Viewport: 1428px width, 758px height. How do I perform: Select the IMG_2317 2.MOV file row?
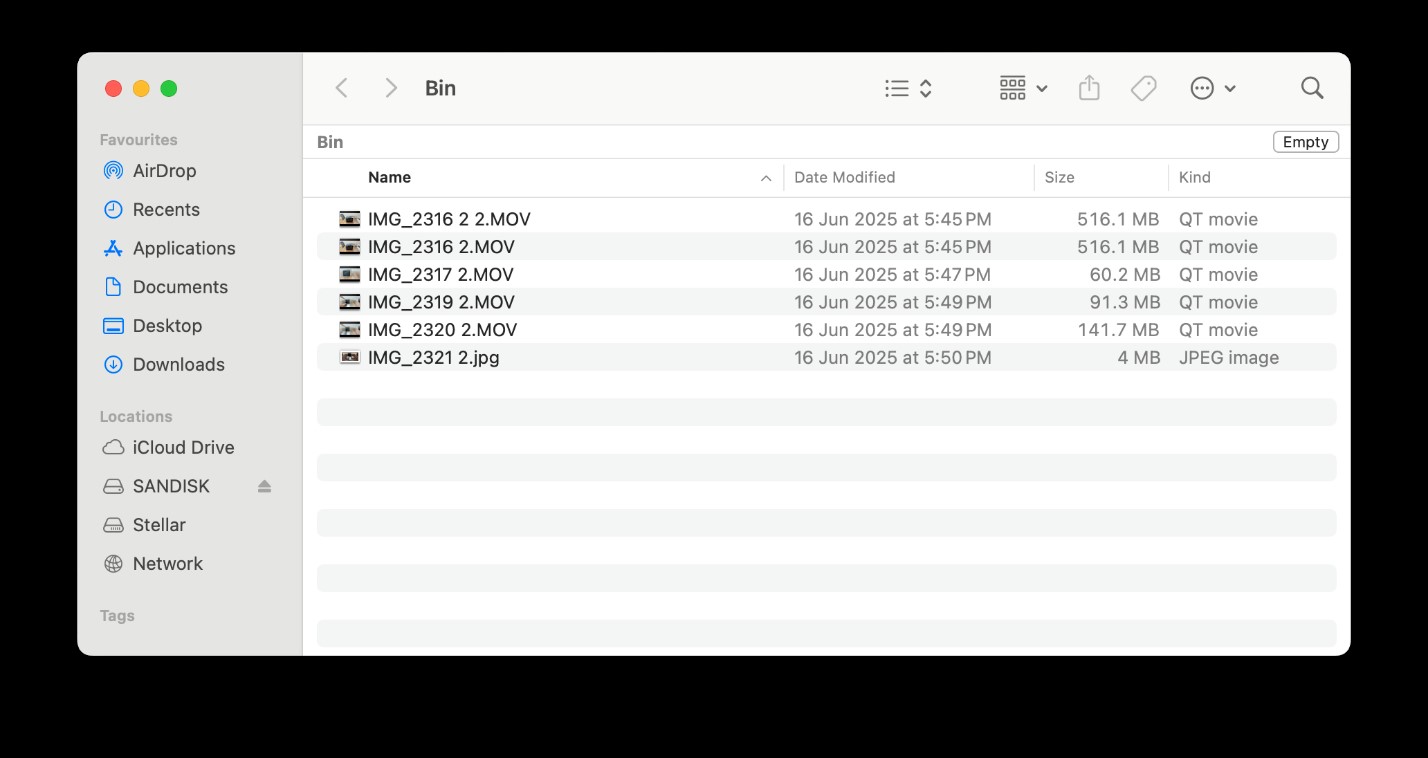tap(440, 274)
